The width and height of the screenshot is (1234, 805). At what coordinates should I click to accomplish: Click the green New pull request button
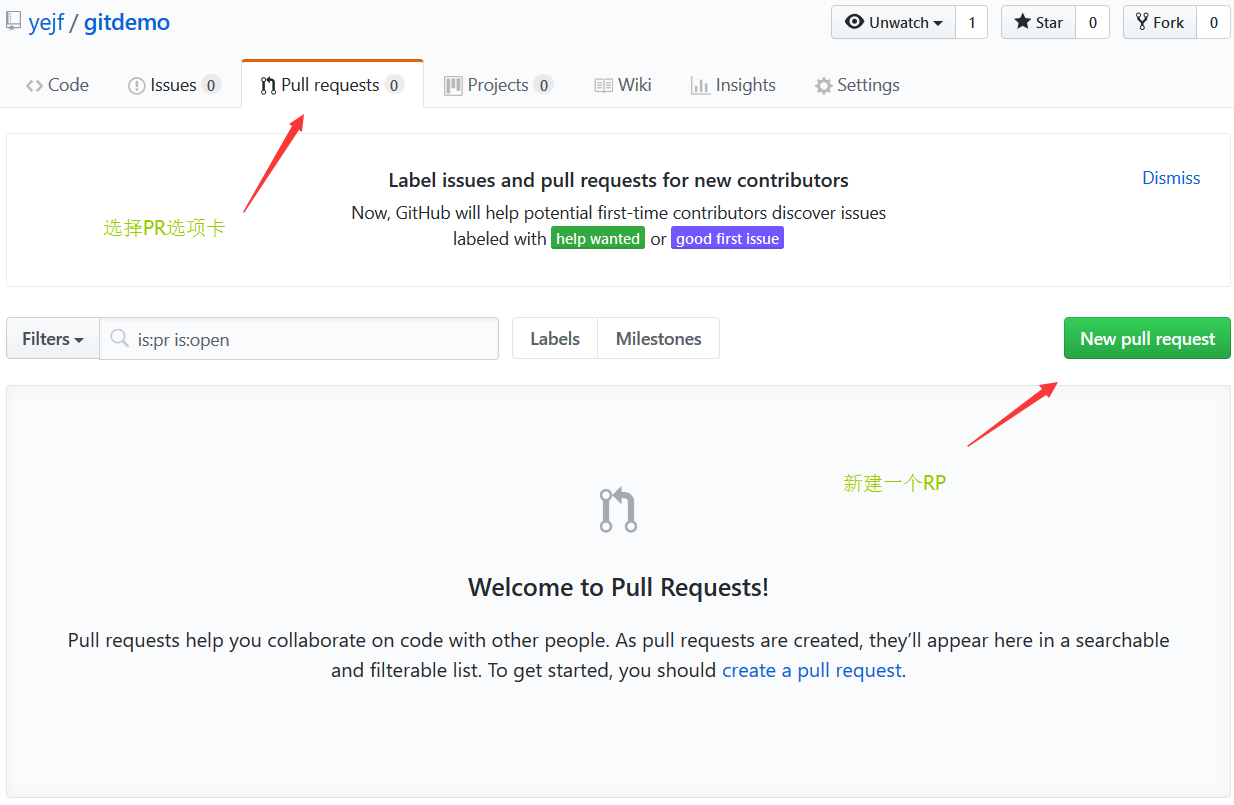[x=1147, y=339]
